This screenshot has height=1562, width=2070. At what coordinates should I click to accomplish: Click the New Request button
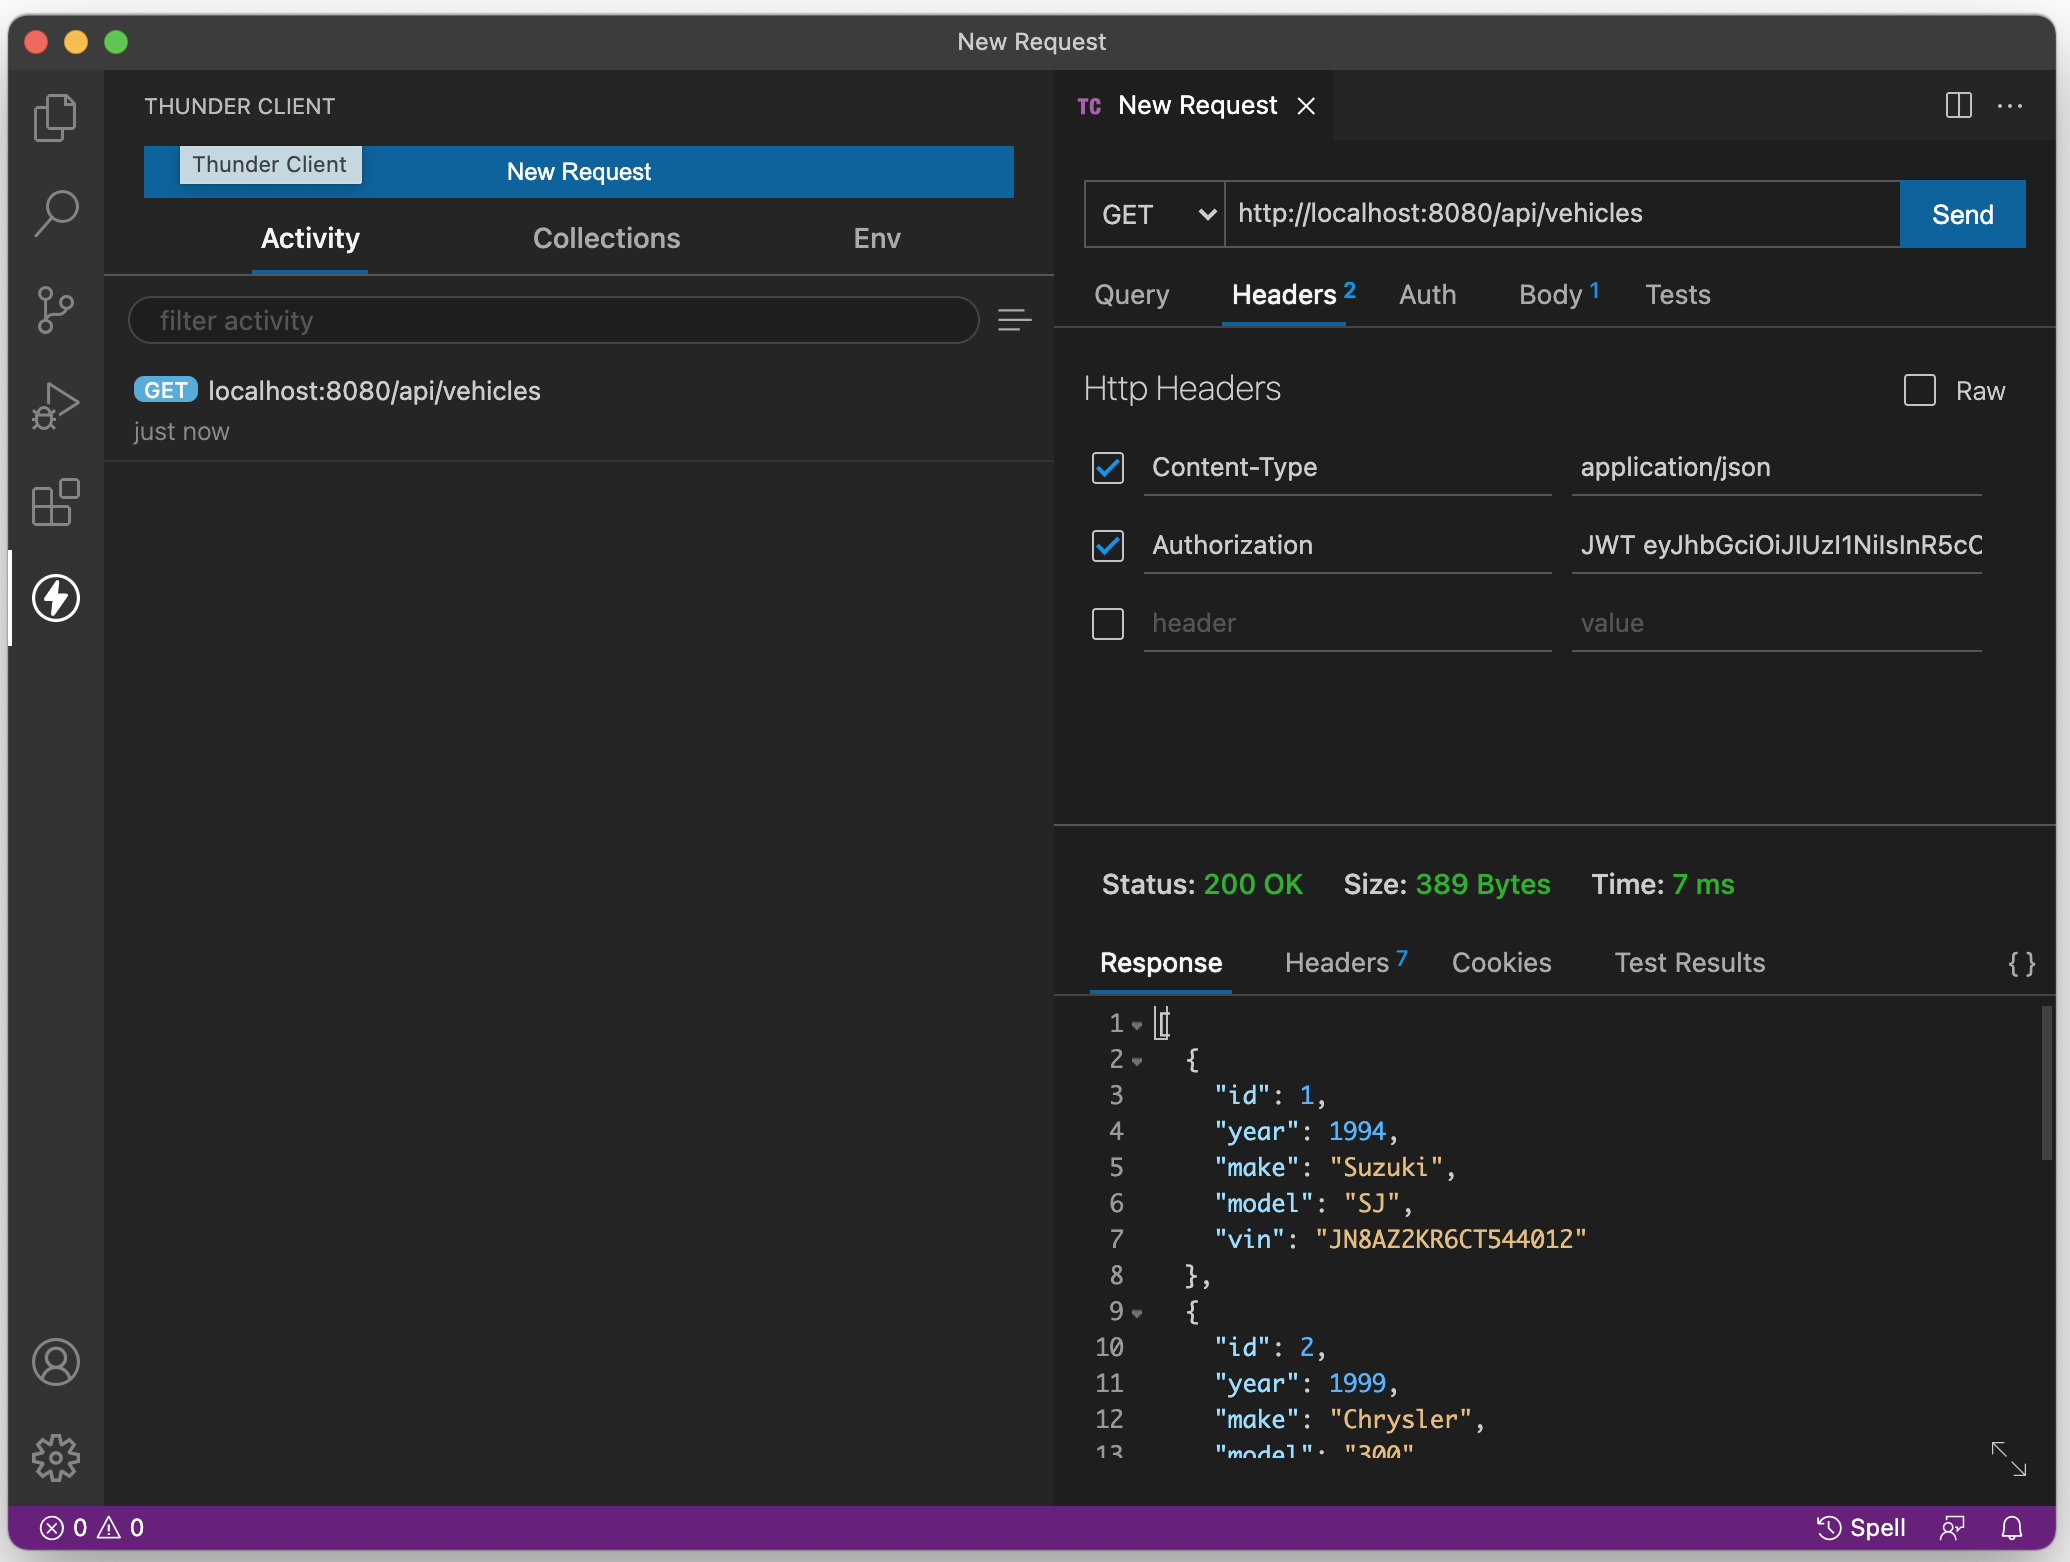578,172
